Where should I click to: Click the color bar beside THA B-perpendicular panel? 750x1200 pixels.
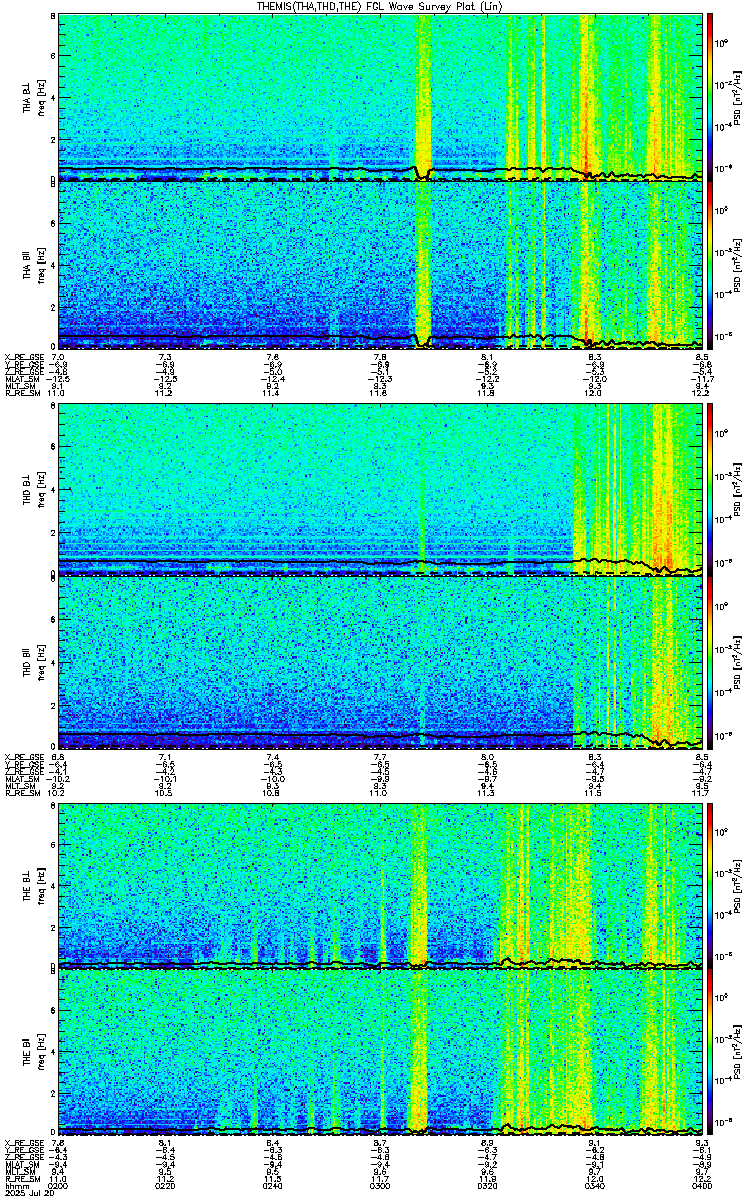pos(710,96)
